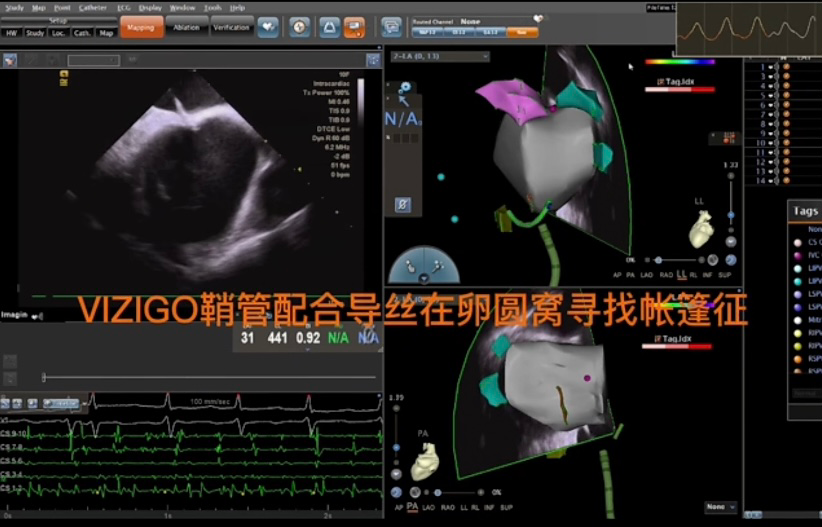Click the chat messages toolbar icon
This screenshot has width=822, height=527.
tap(391, 27)
